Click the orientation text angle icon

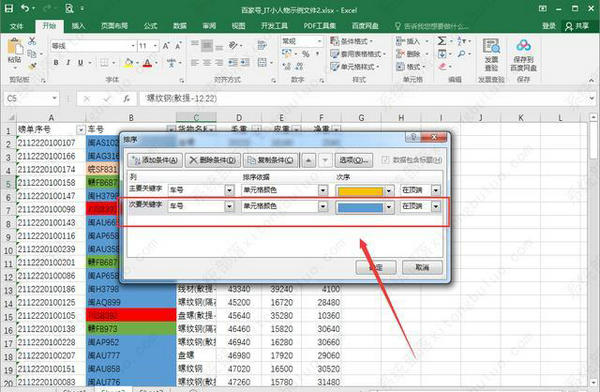pyautogui.click(x=233, y=45)
